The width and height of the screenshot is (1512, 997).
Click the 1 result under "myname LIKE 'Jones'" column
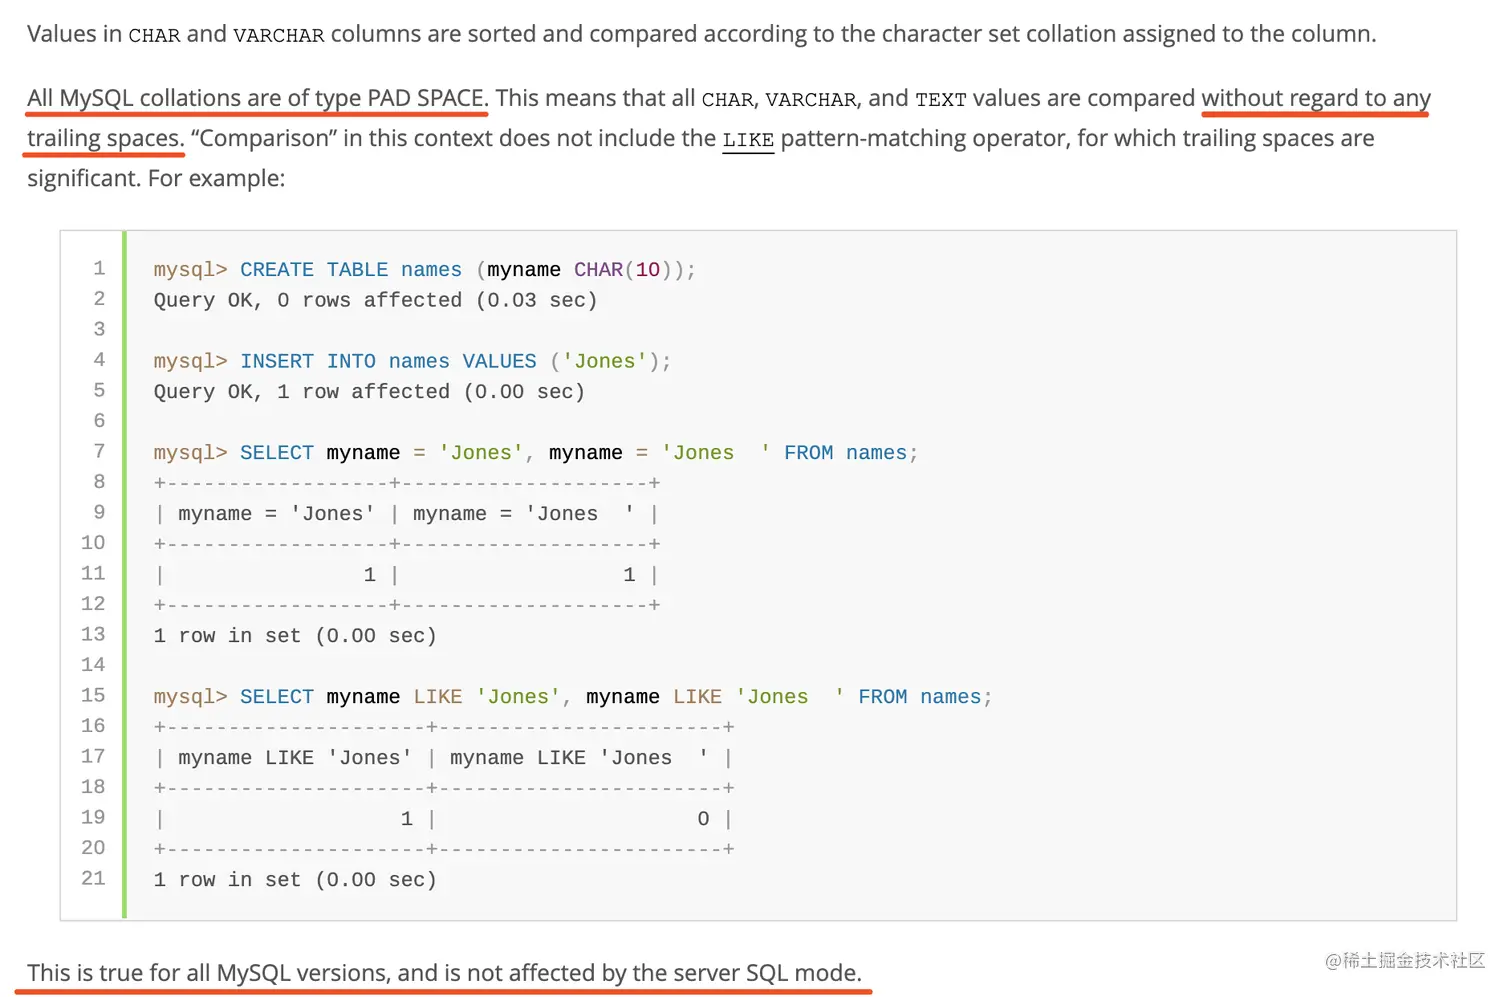[407, 819]
